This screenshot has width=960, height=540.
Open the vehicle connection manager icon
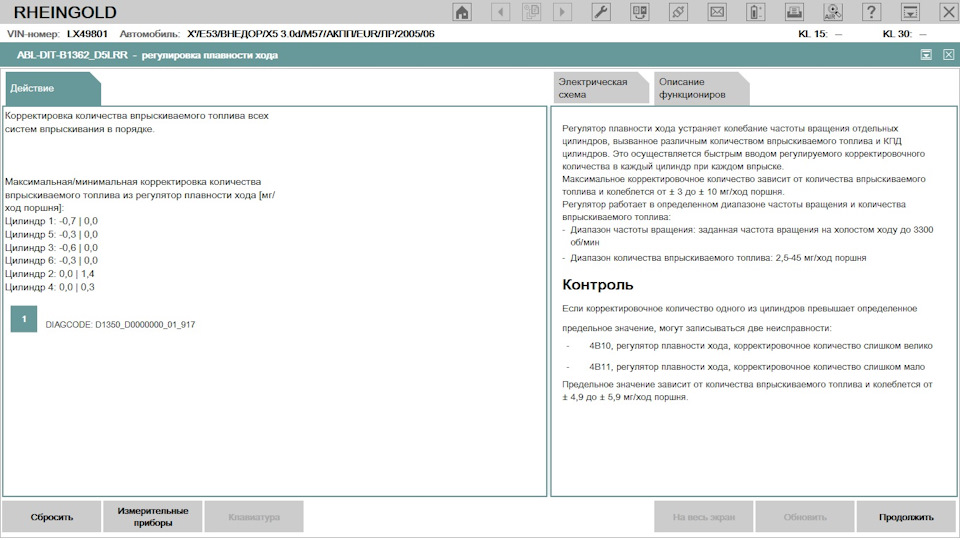point(640,12)
